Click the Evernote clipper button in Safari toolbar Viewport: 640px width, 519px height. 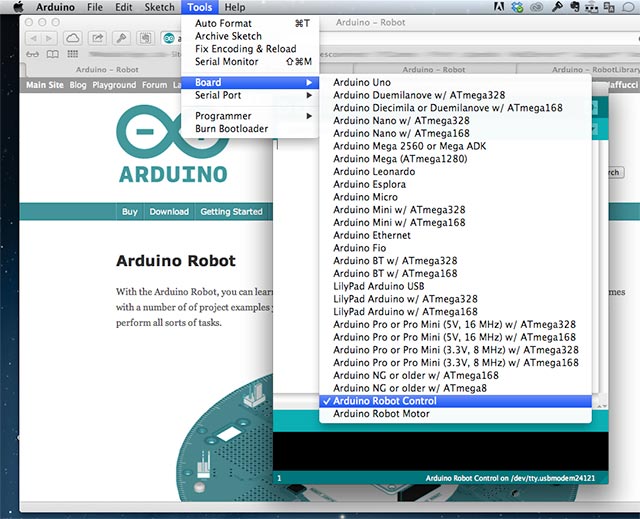(145, 38)
